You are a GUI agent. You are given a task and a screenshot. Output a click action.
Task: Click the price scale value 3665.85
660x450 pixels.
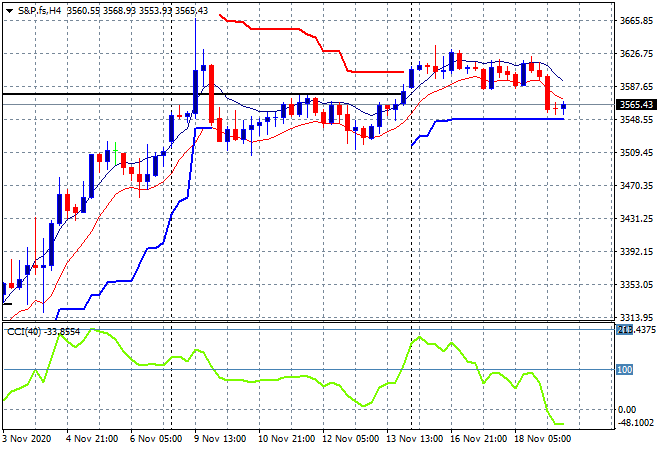(636, 21)
